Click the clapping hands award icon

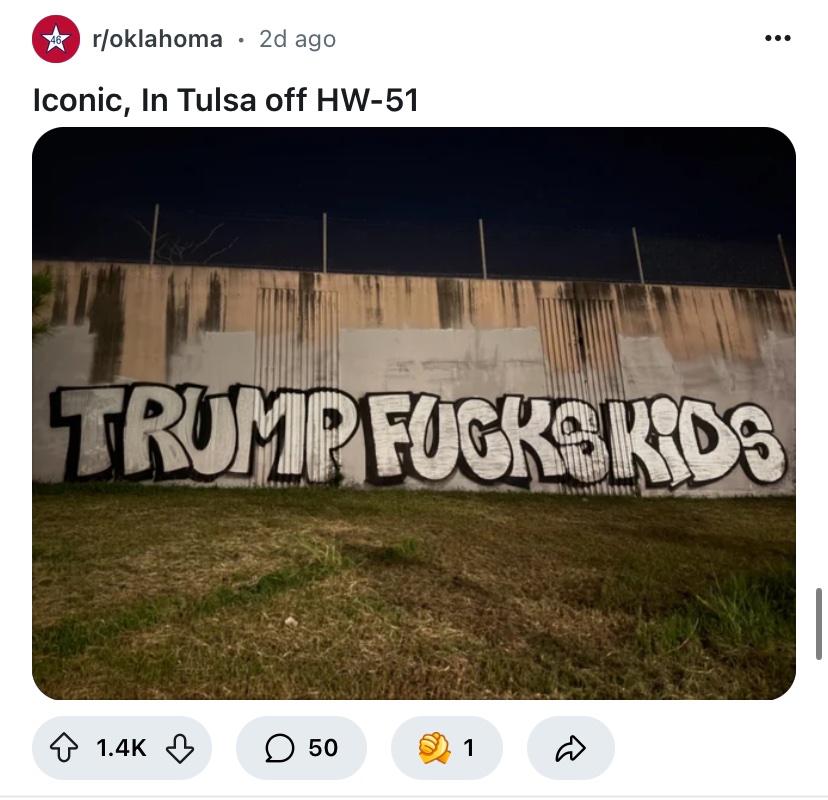coord(434,748)
